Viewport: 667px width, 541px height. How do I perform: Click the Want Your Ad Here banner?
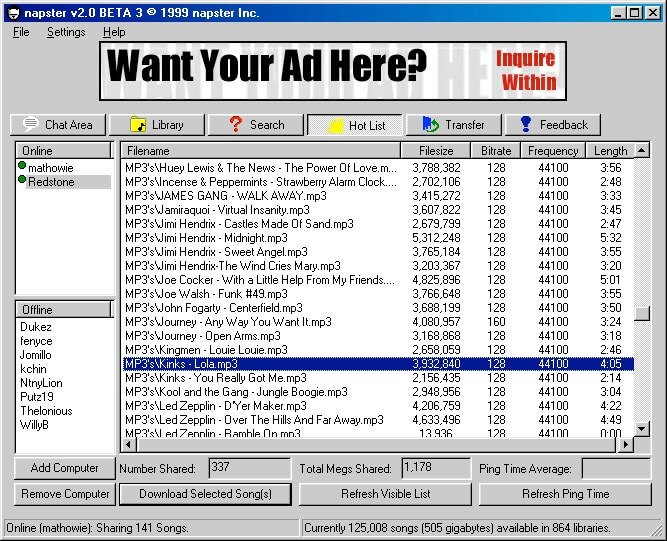[333, 71]
